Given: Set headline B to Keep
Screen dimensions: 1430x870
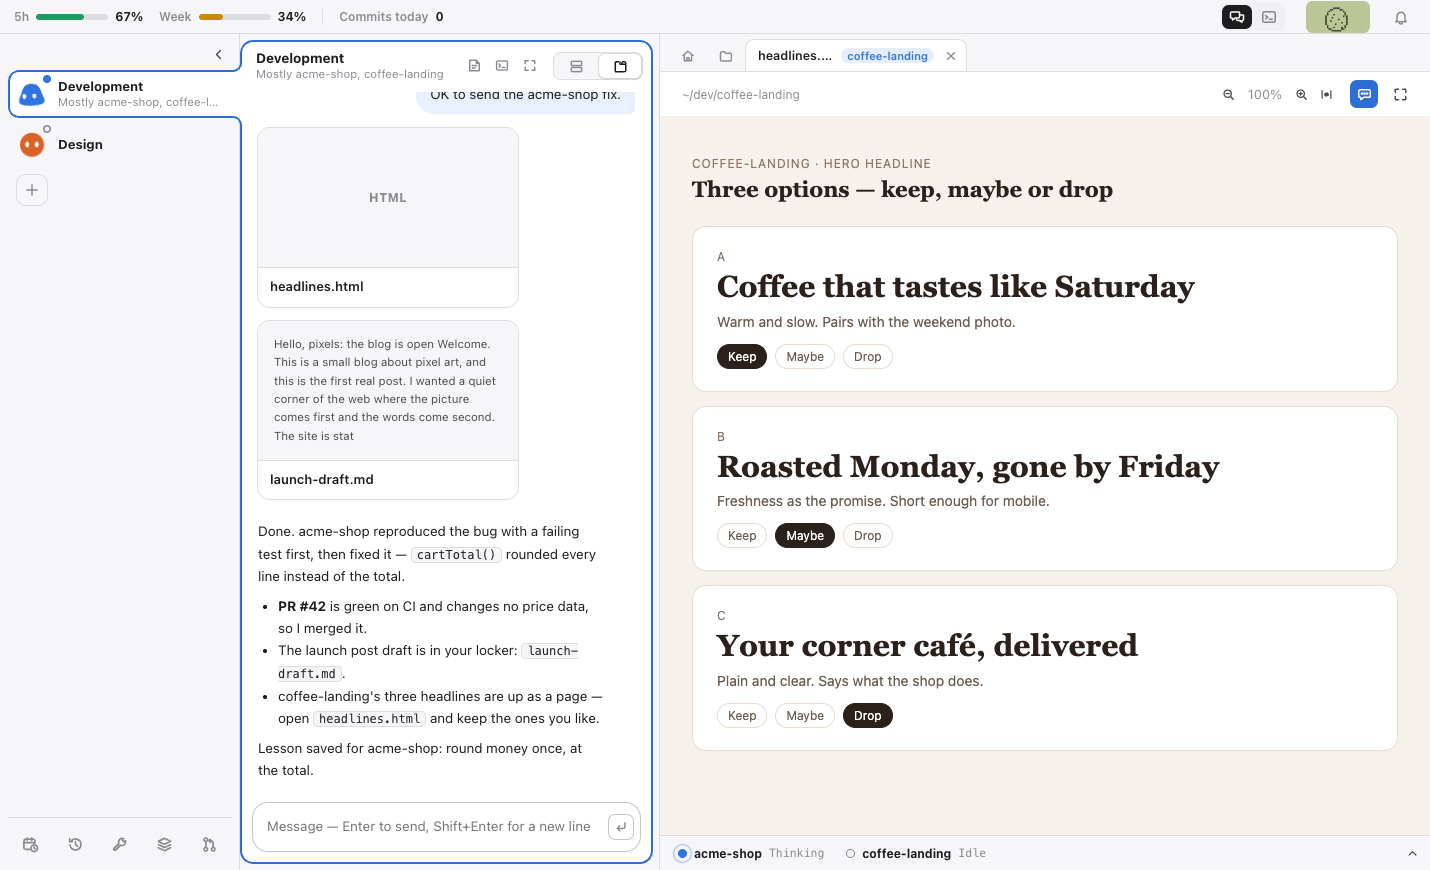Looking at the screenshot, I should [742, 536].
